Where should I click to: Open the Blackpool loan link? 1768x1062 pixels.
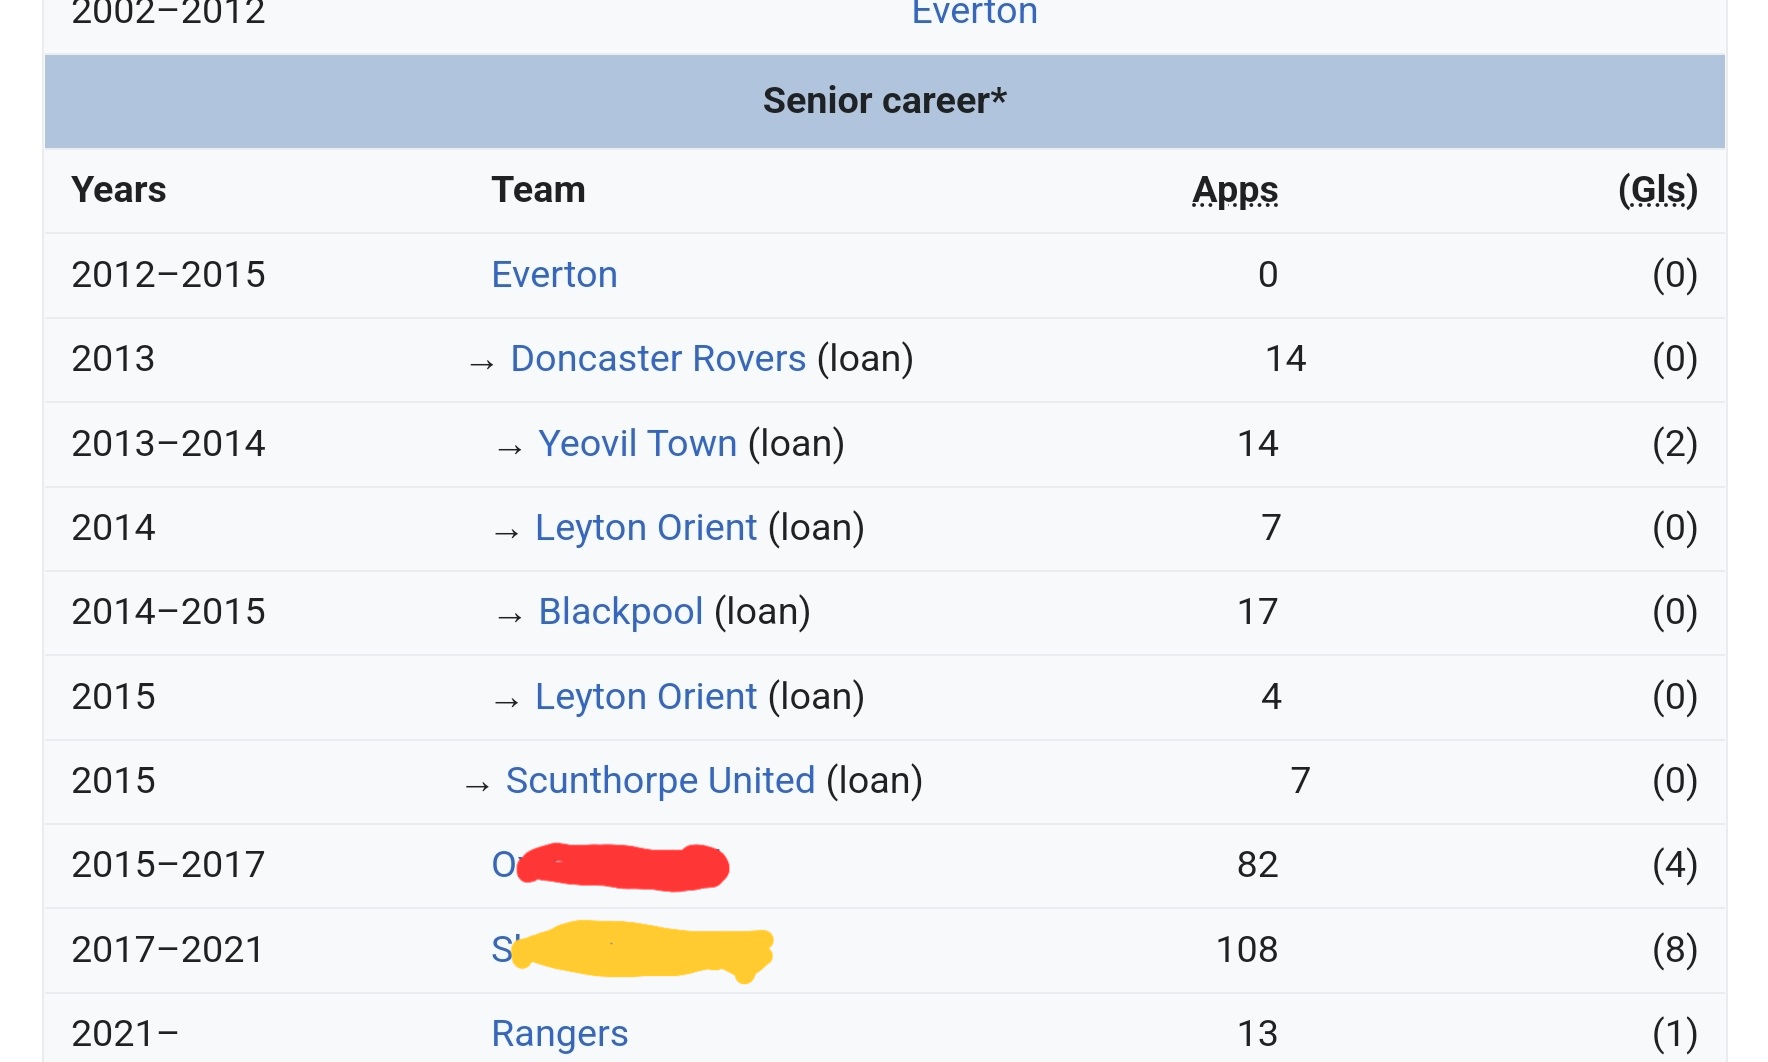click(x=620, y=612)
